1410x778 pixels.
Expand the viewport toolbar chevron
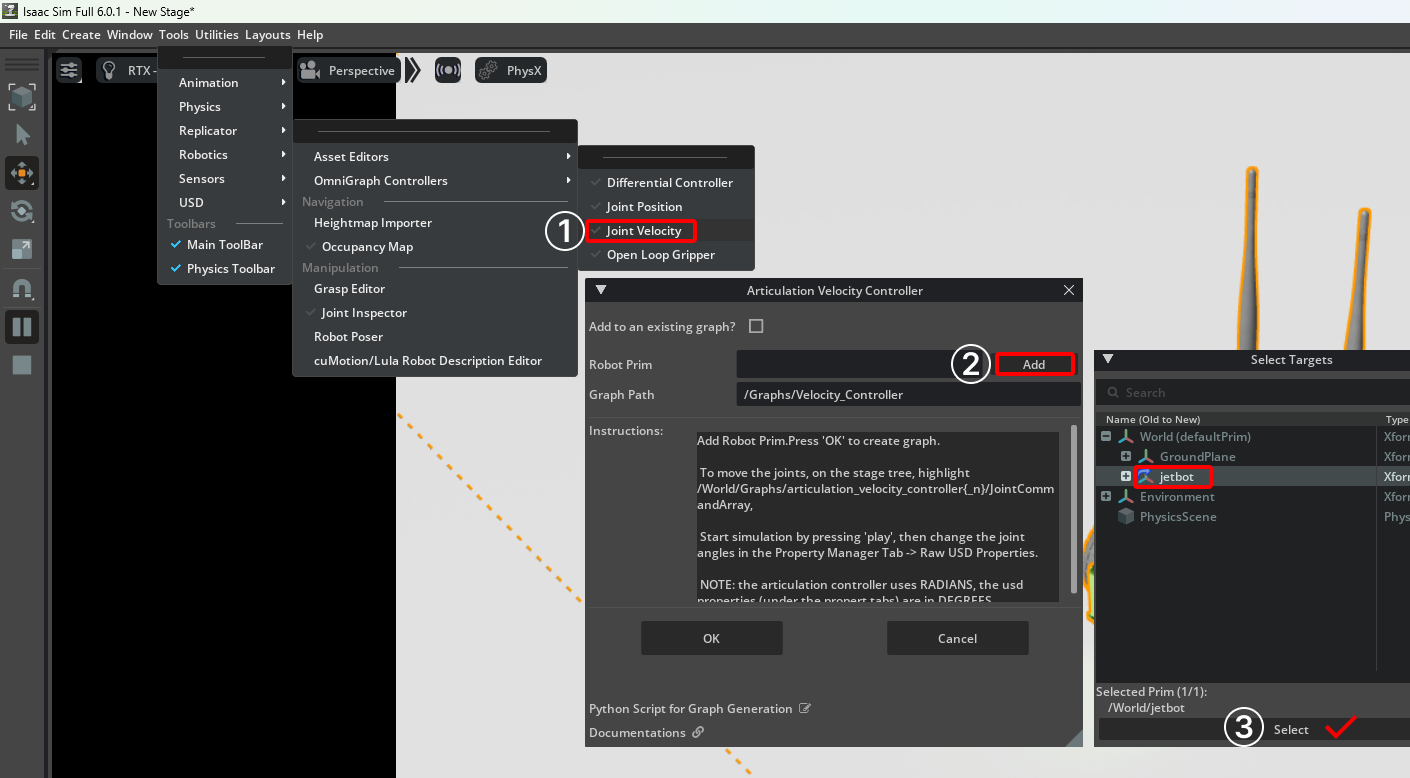click(413, 70)
